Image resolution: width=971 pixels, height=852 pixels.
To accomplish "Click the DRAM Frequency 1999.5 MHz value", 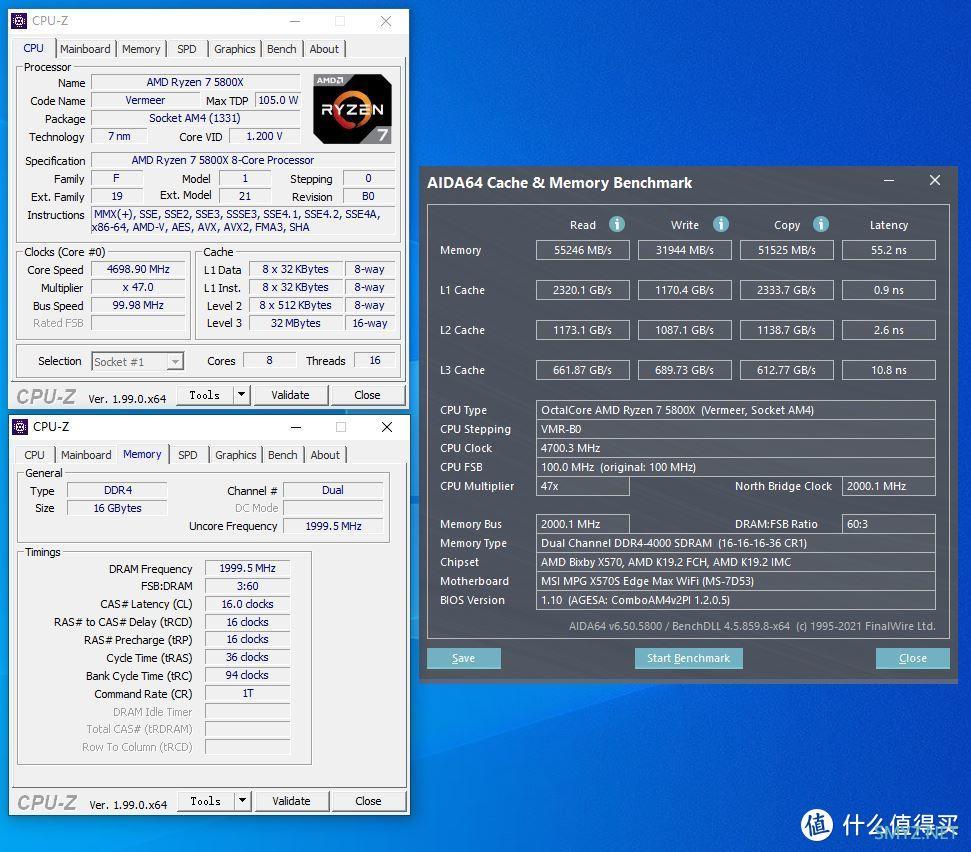I will coord(248,568).
